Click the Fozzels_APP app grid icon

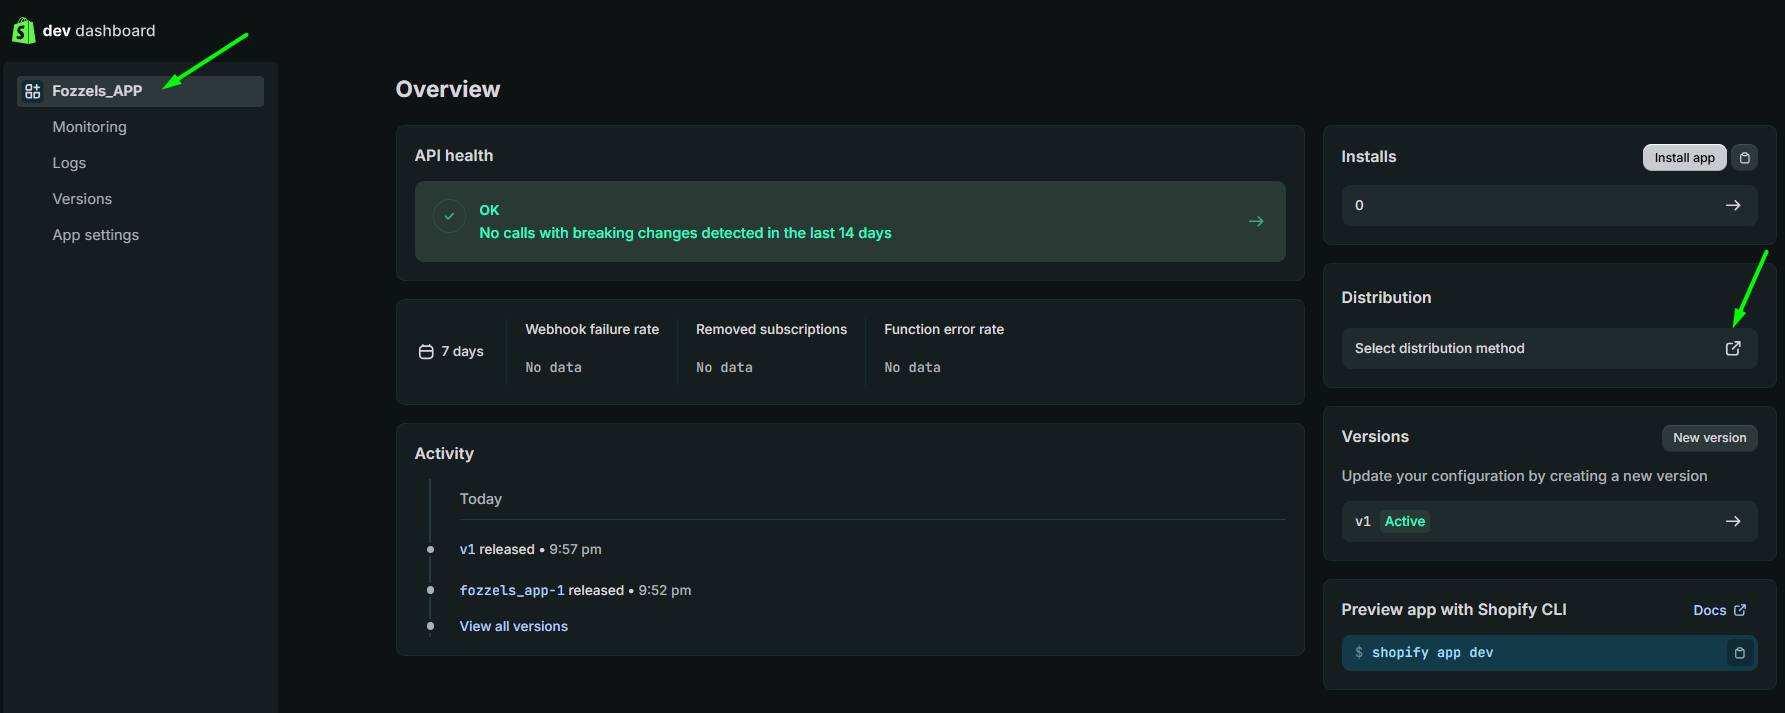pos(33,91)
